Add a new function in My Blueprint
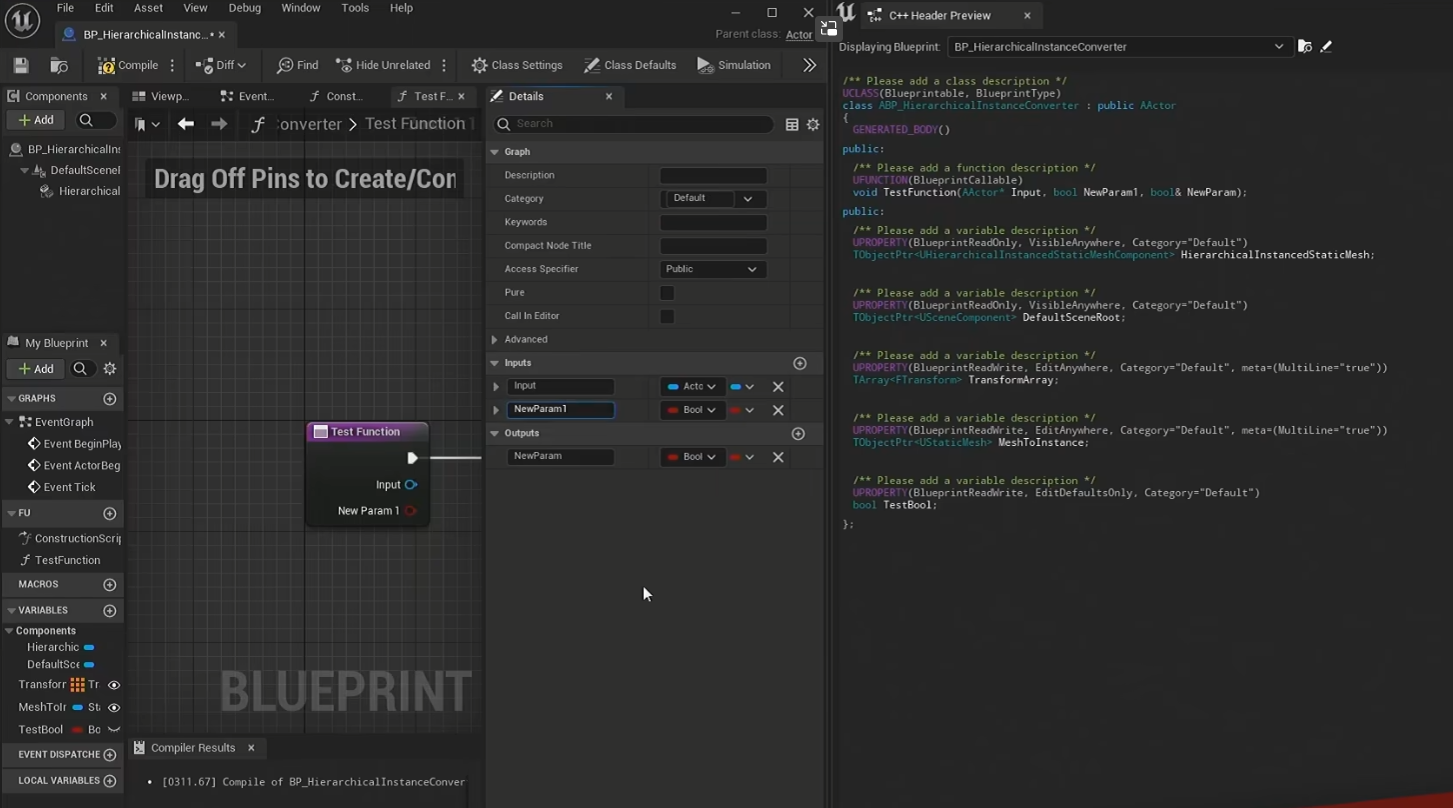The width and height of the screenshot is (1453, 808). 110,513
